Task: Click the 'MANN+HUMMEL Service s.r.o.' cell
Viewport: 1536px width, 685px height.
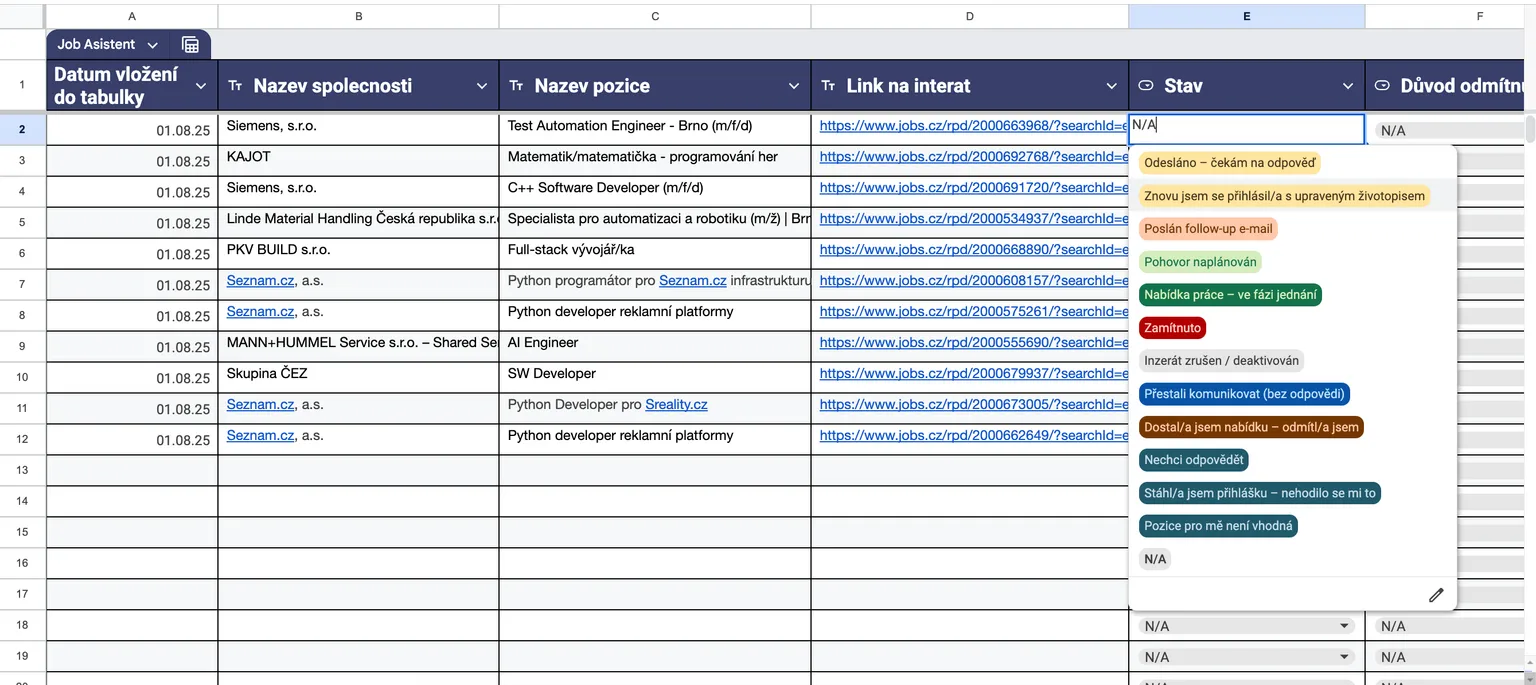Action: coord(358,346)
